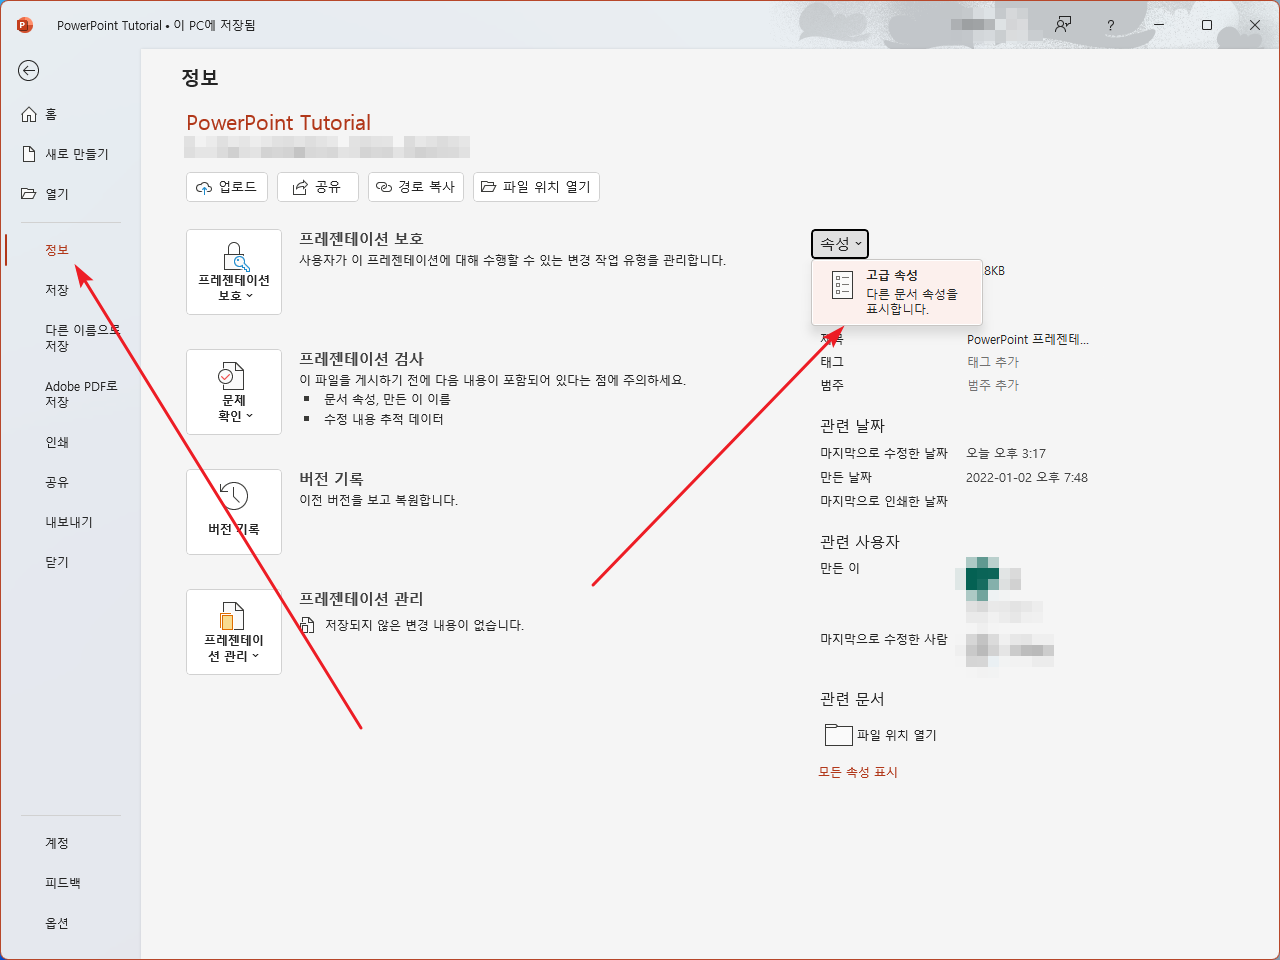Click the PowerPoint app logo icon

pyautogui.click(x=25, y=25)
